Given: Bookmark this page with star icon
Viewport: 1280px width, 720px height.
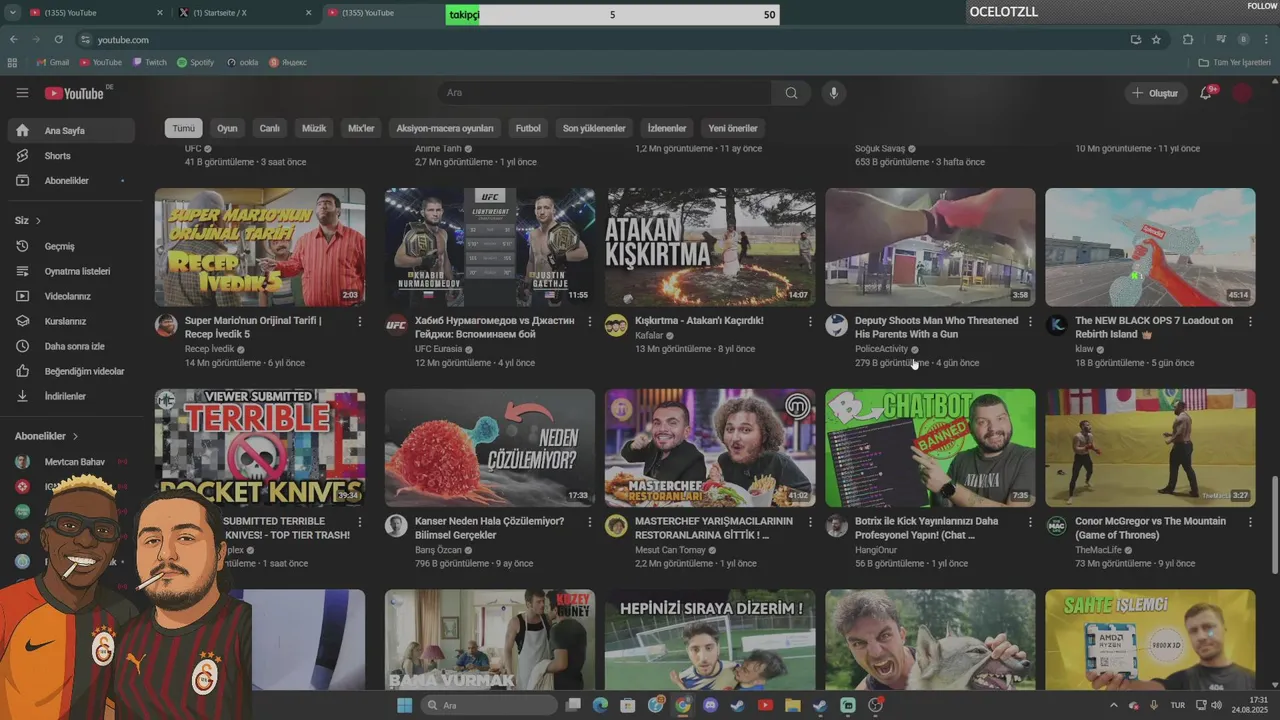Looking at the screenshot, I should (1156, 39).
